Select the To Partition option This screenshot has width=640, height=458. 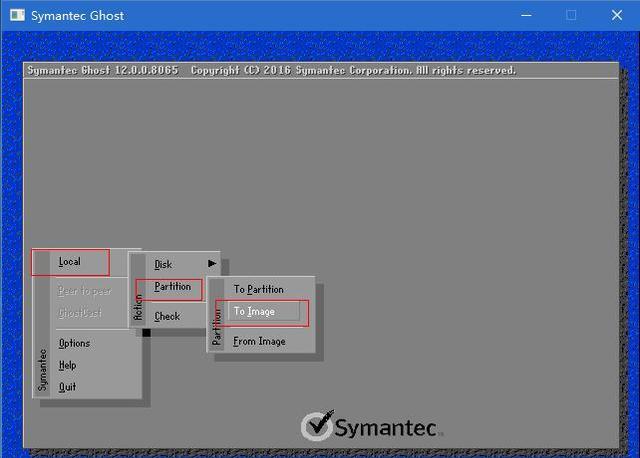click(x=258, y=289)
